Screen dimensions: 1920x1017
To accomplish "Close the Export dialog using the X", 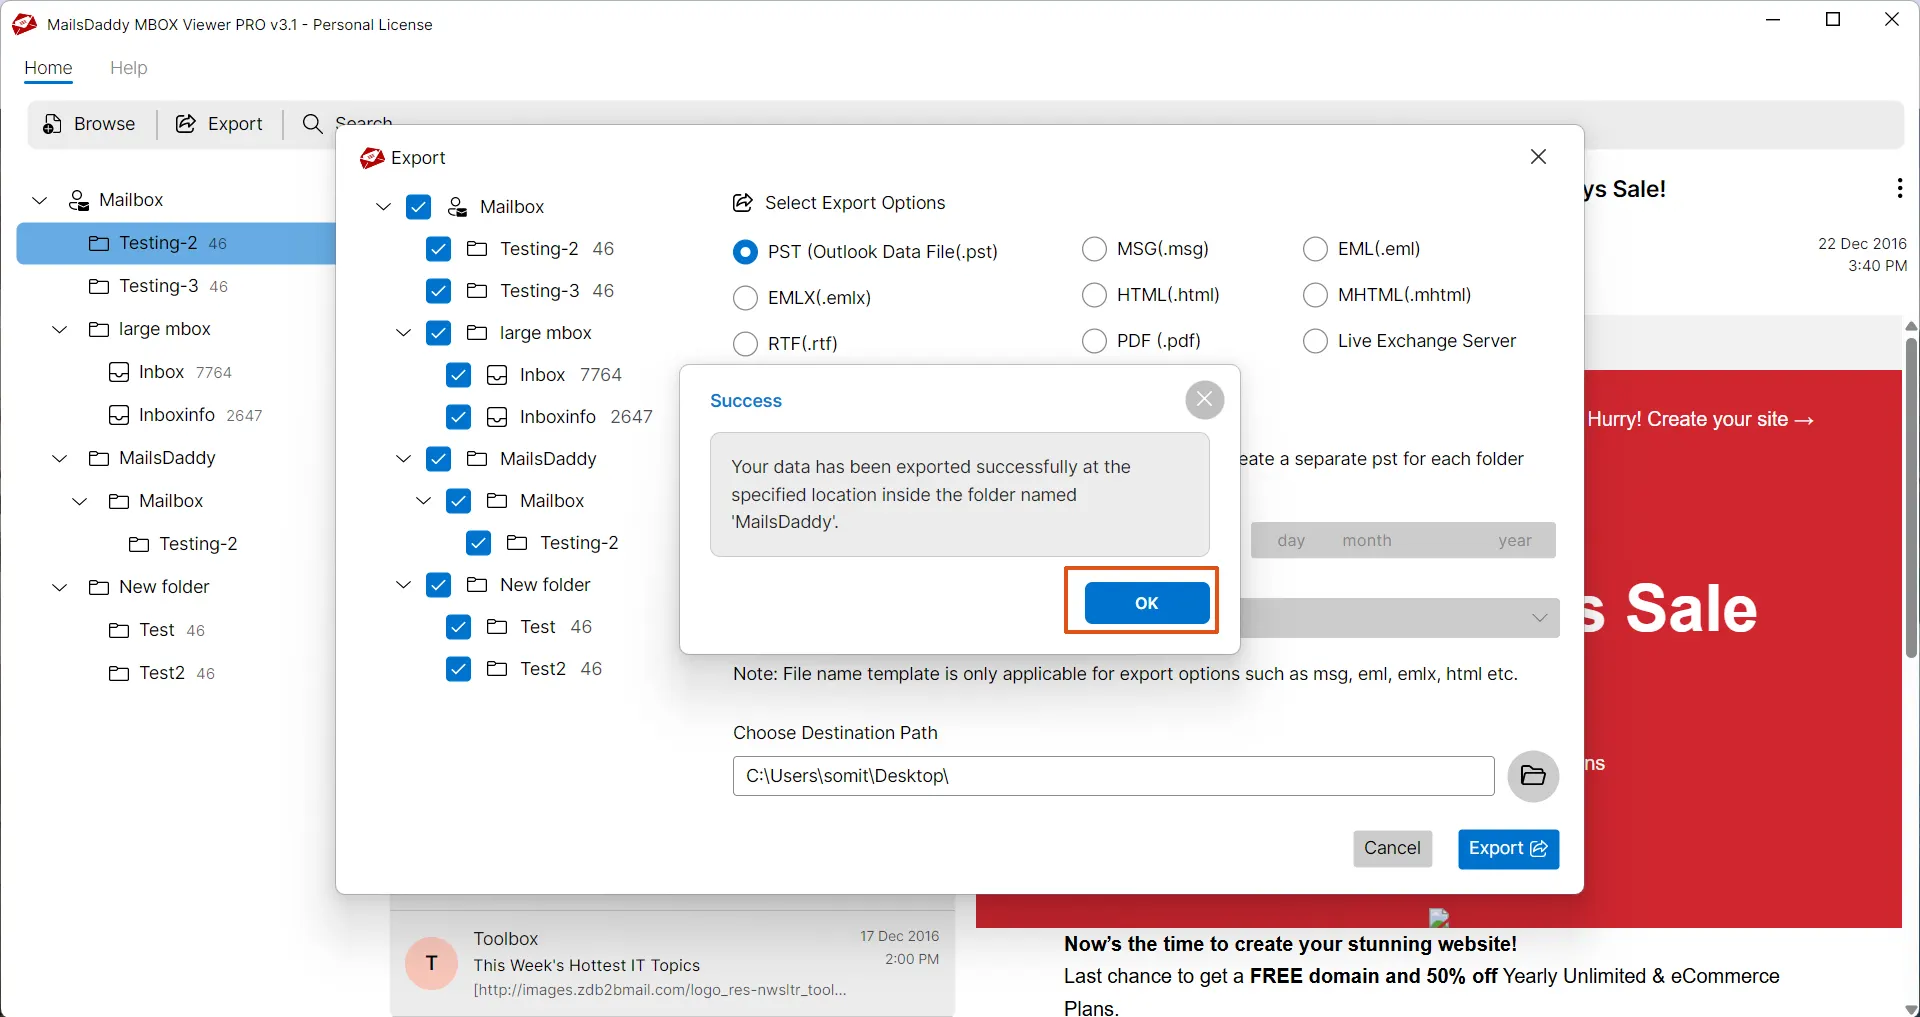I will pos(1538,157).
